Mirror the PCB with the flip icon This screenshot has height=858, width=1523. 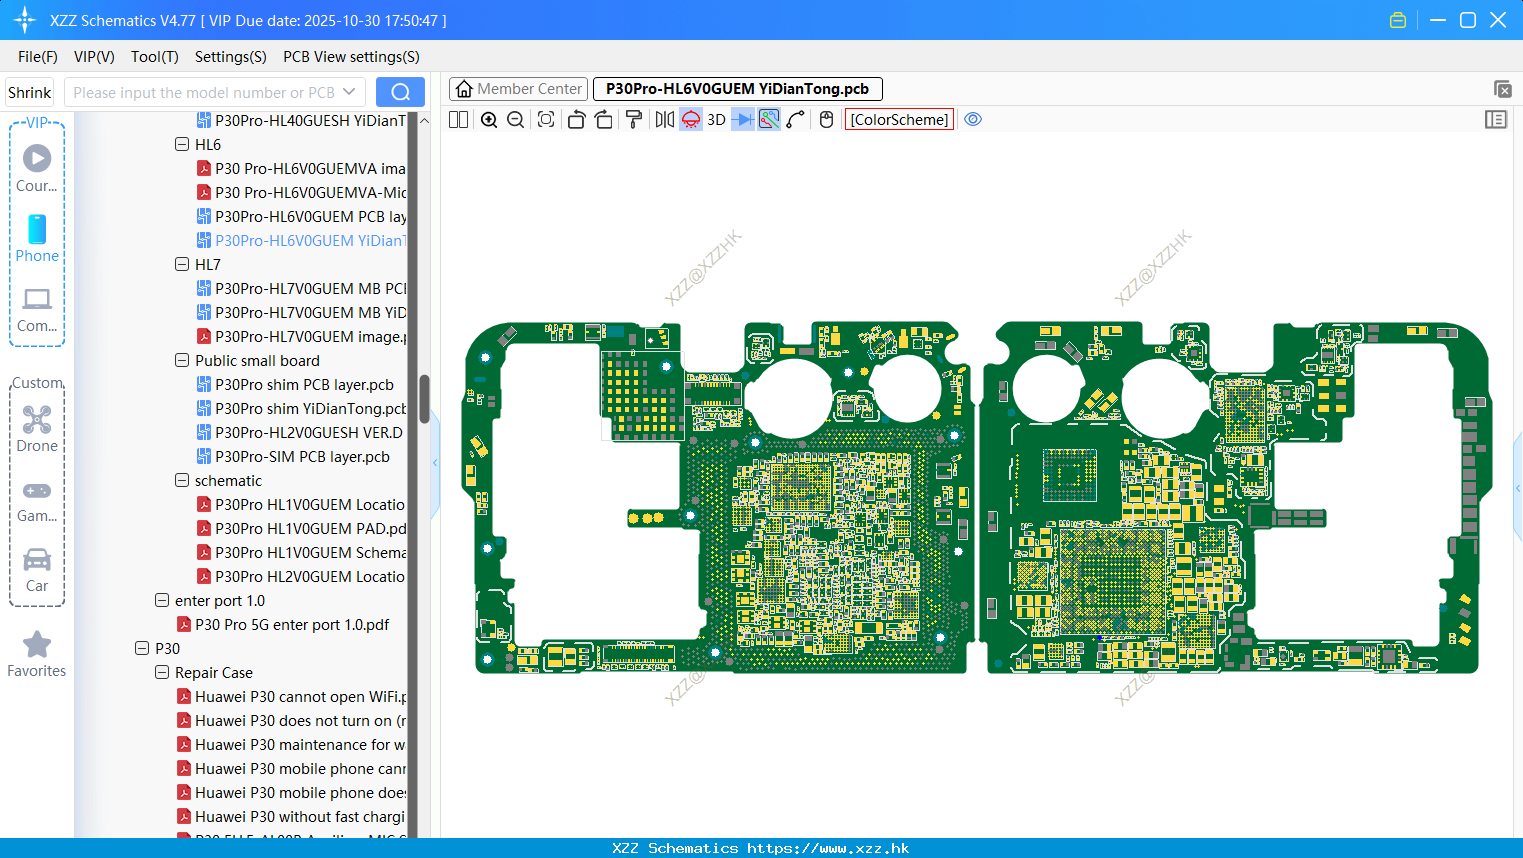coord(664,119)
